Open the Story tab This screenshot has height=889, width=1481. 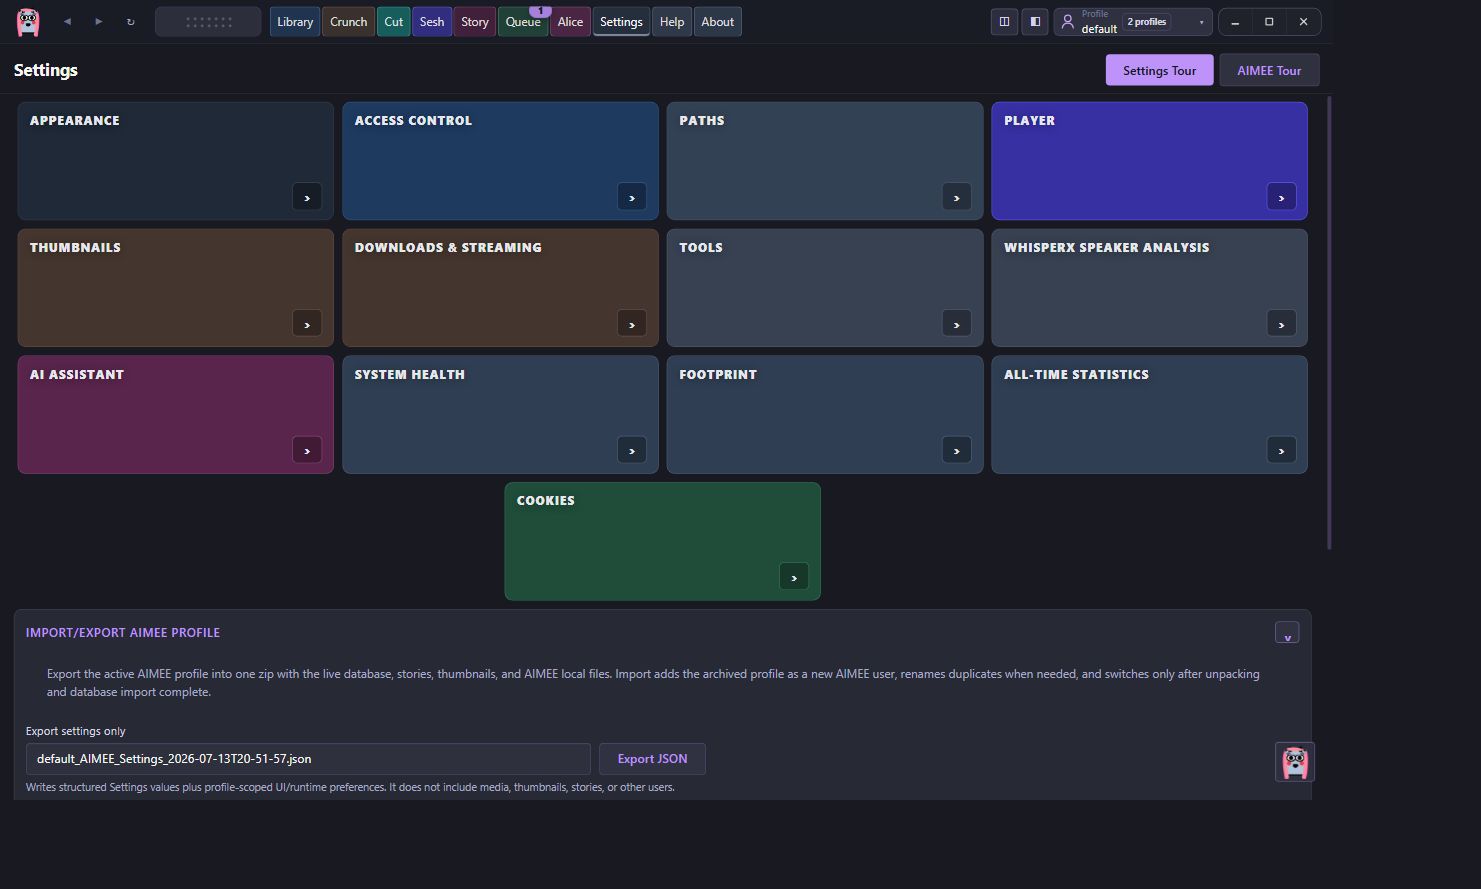[475, 21]
